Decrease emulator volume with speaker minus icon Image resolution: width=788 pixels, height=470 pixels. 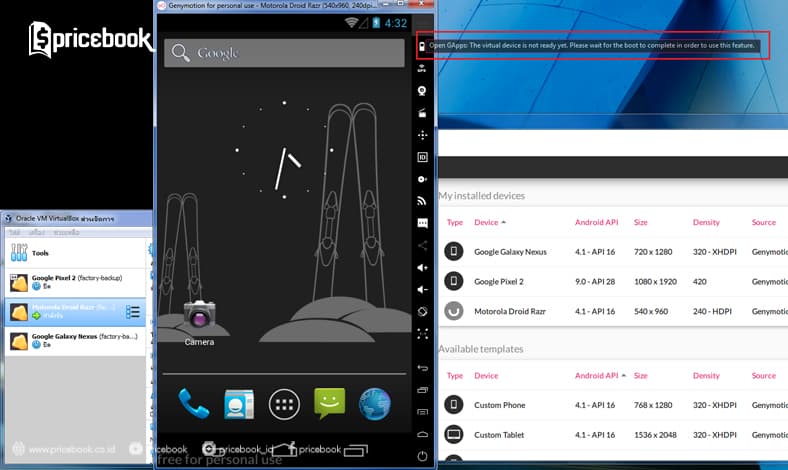point(422,290)
